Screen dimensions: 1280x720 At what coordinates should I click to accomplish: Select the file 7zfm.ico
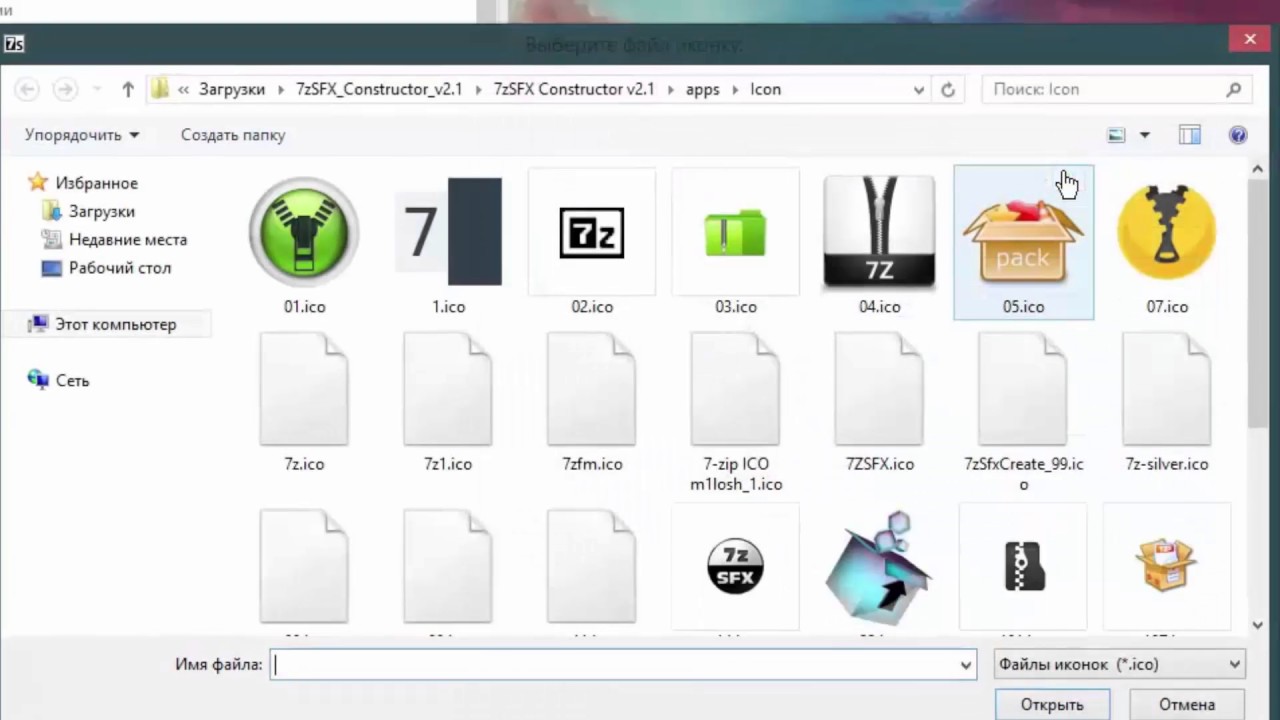pyautogui.click(x=592, y=402)
